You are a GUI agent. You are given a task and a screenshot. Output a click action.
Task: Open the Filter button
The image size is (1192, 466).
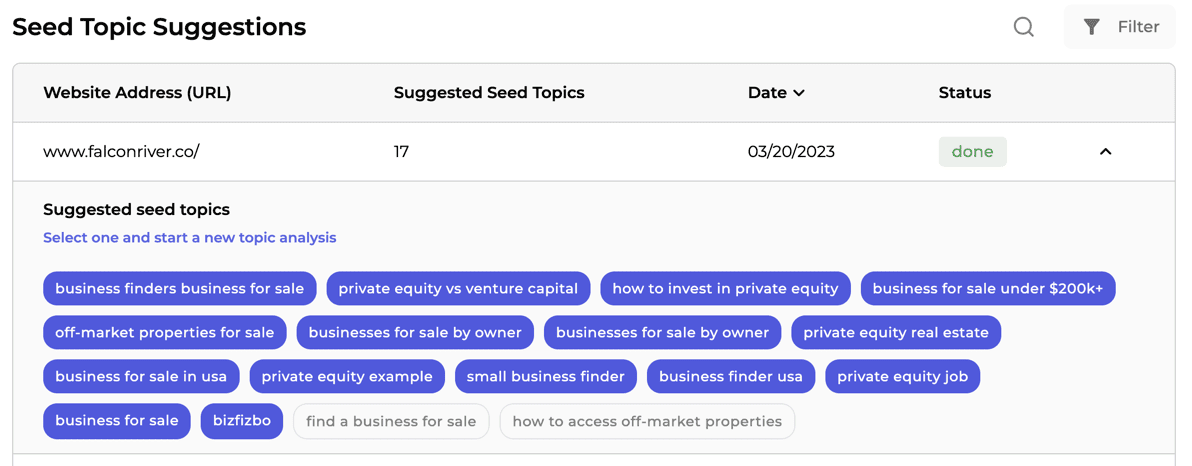[1120, 27]
